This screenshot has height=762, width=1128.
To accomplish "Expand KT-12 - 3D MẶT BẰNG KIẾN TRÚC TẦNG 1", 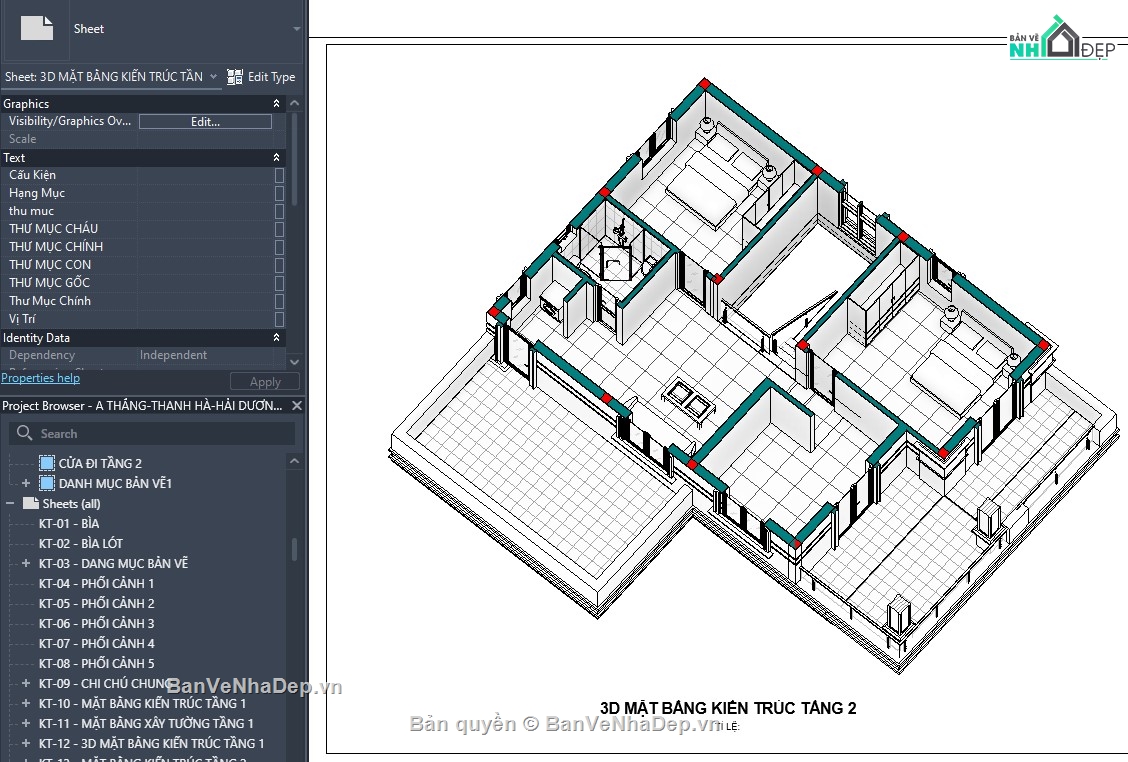I will (x=26, y=743).
